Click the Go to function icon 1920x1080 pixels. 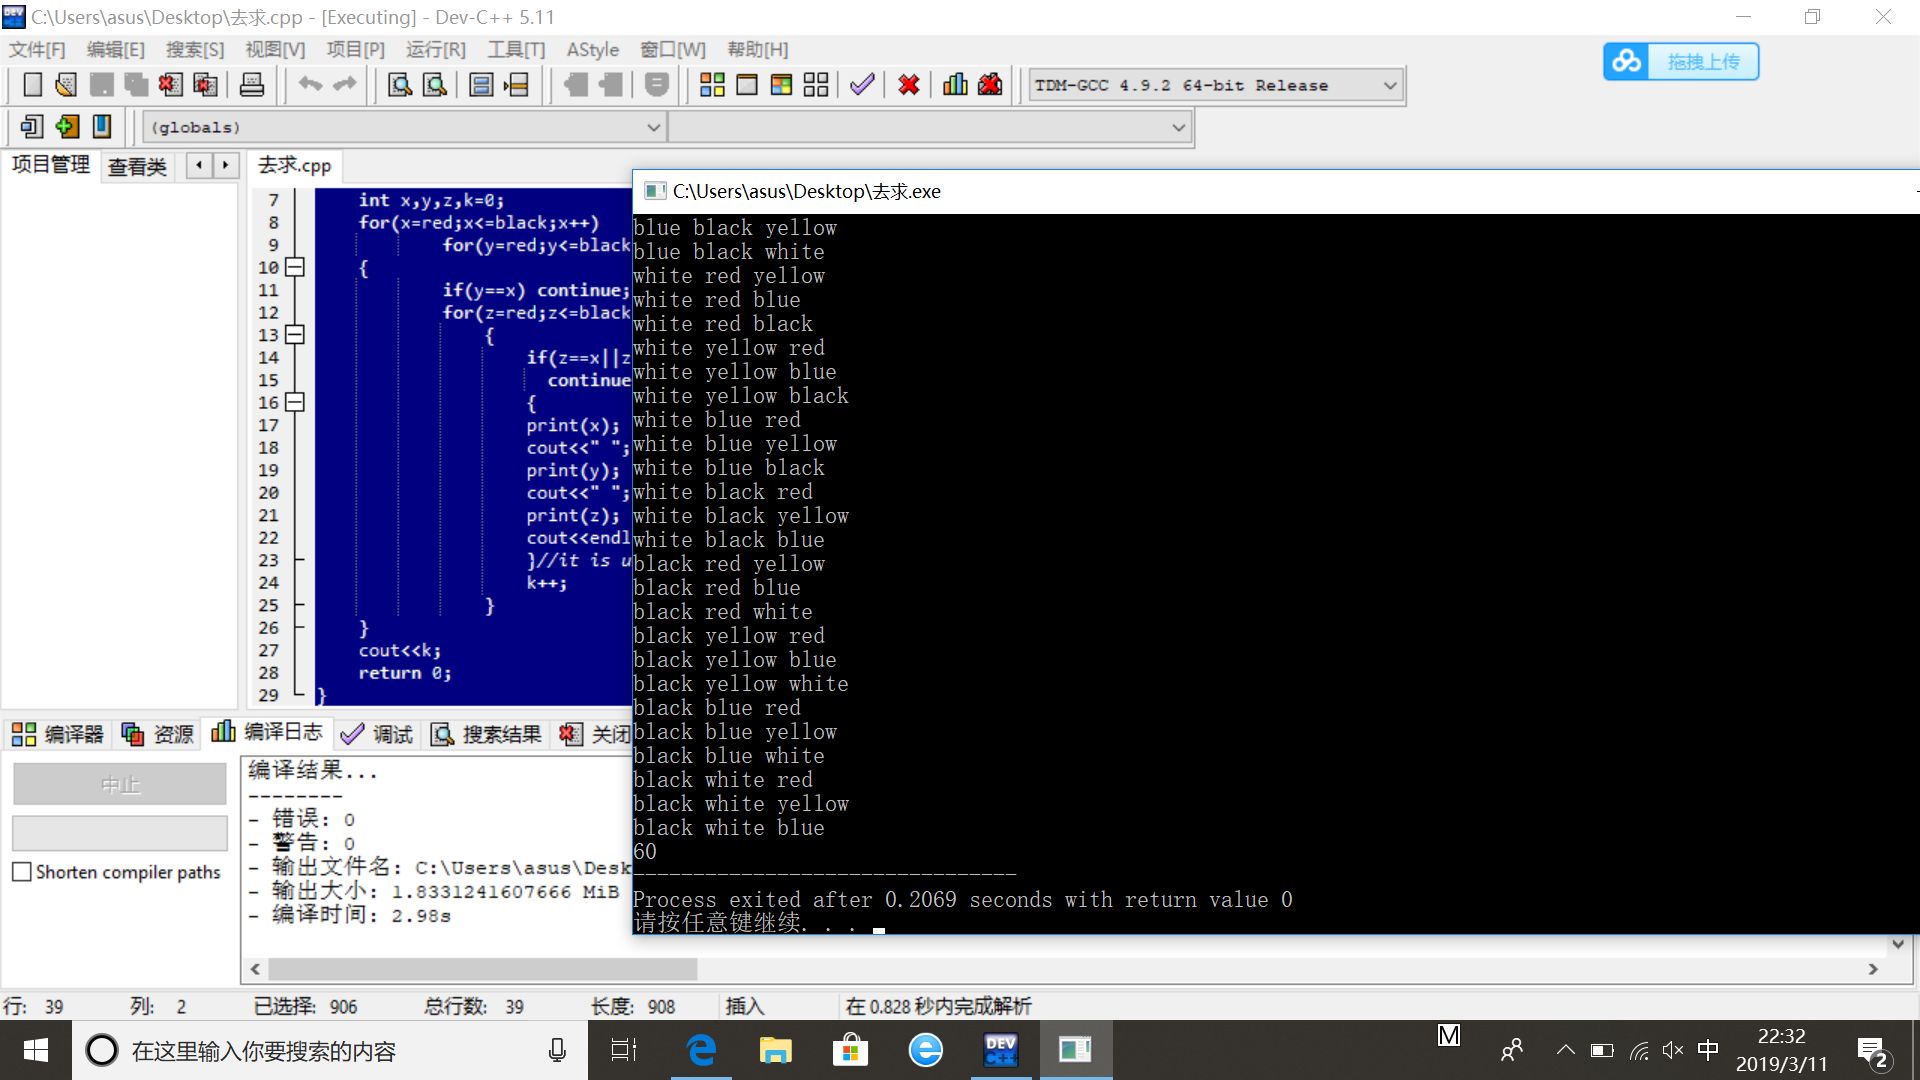[x=481, y=85]
